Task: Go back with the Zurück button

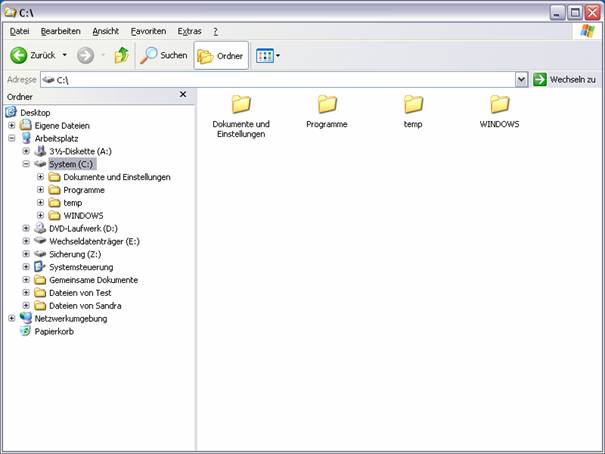Action: 32,56
